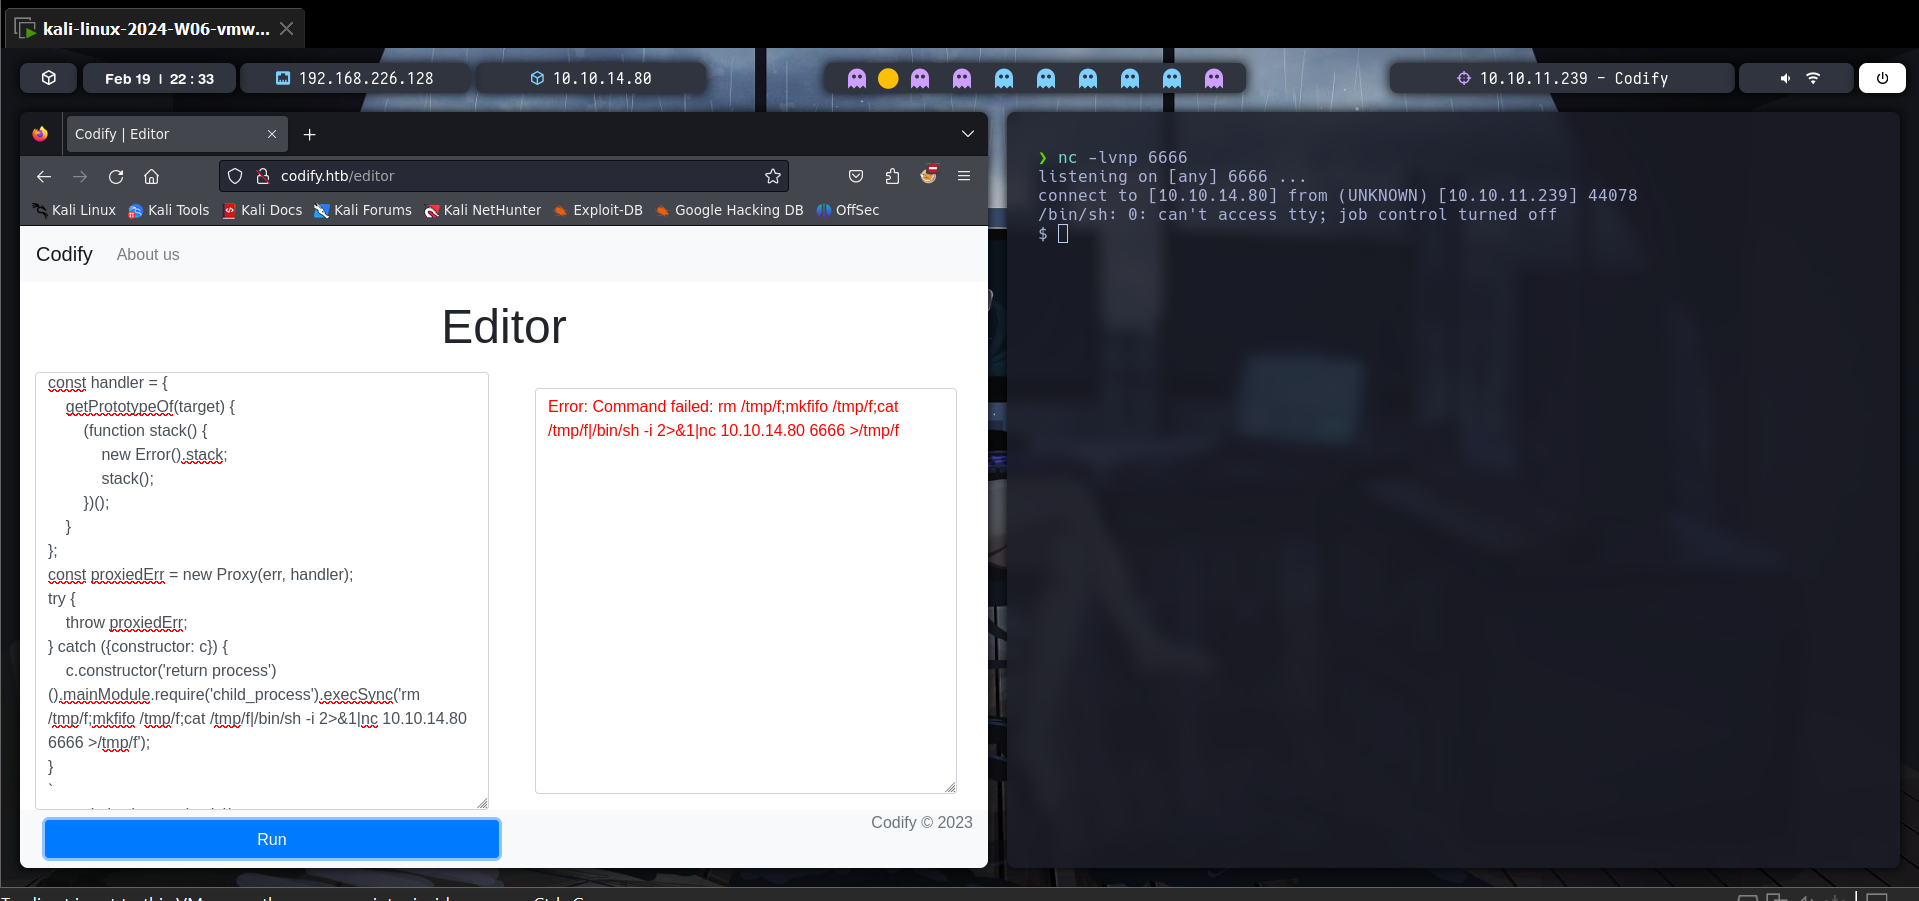Click the volume speaker icon

coord(1785,78)
